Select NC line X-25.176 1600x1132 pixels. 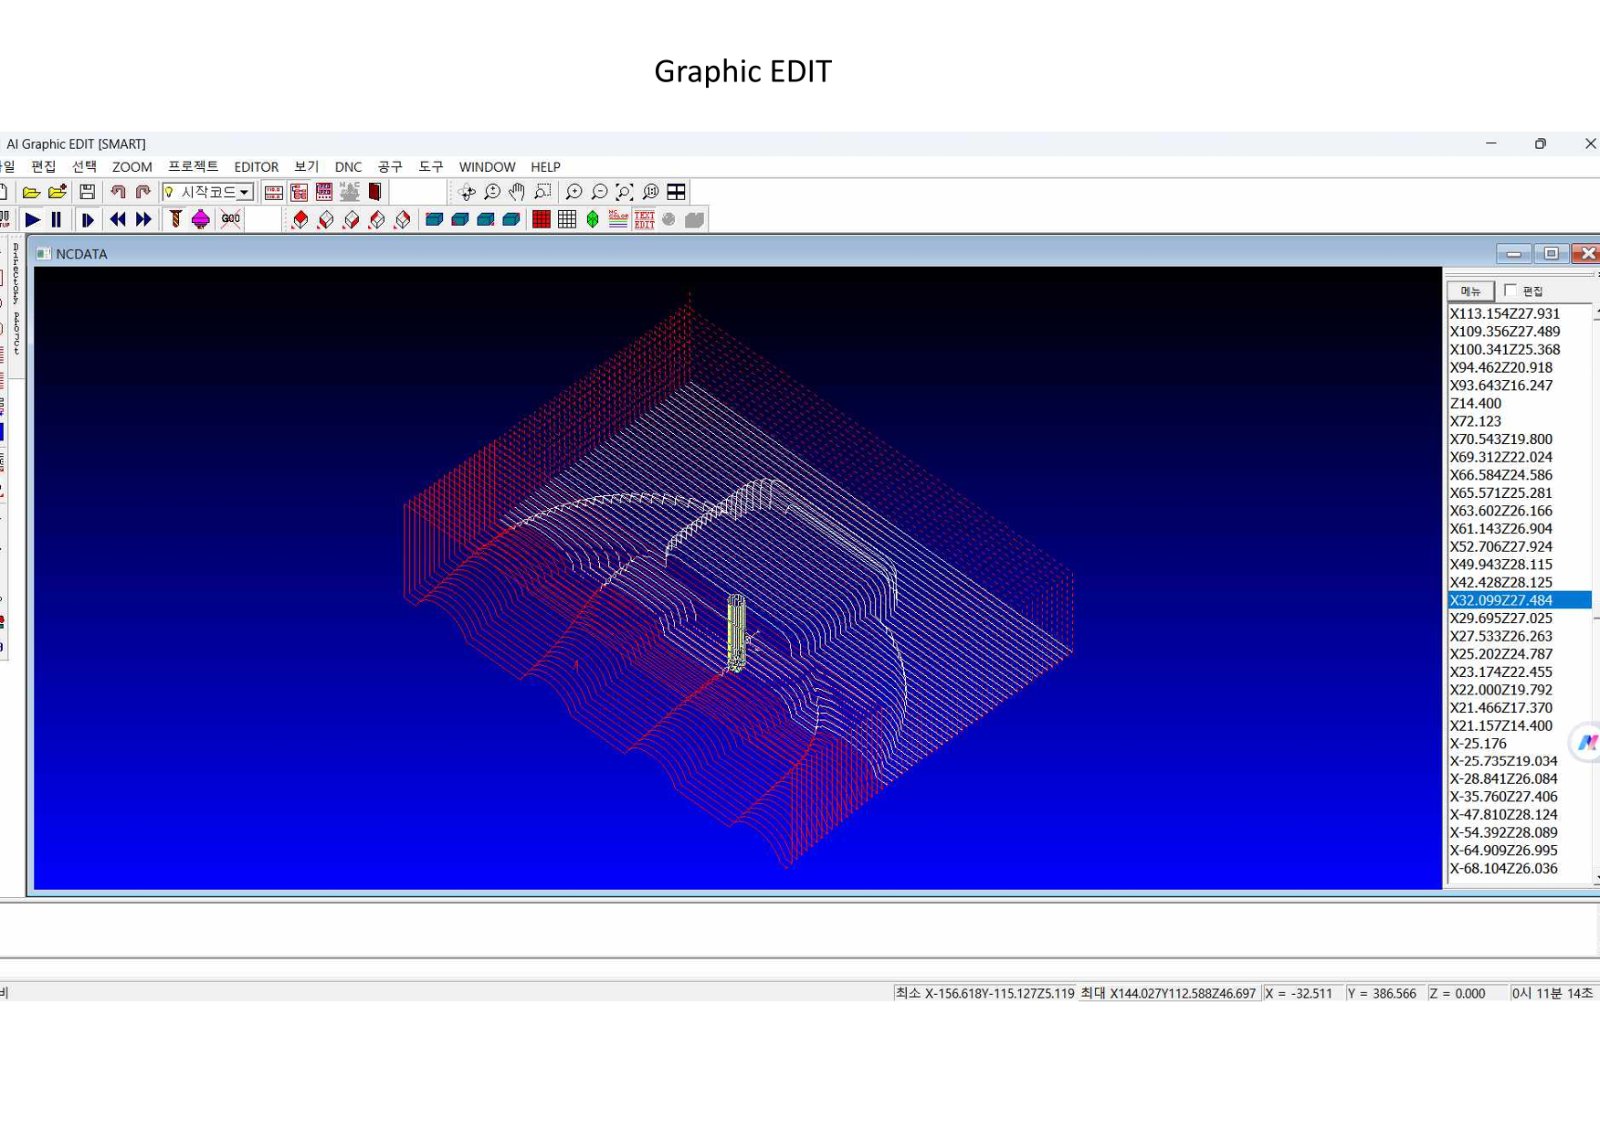1519,744
